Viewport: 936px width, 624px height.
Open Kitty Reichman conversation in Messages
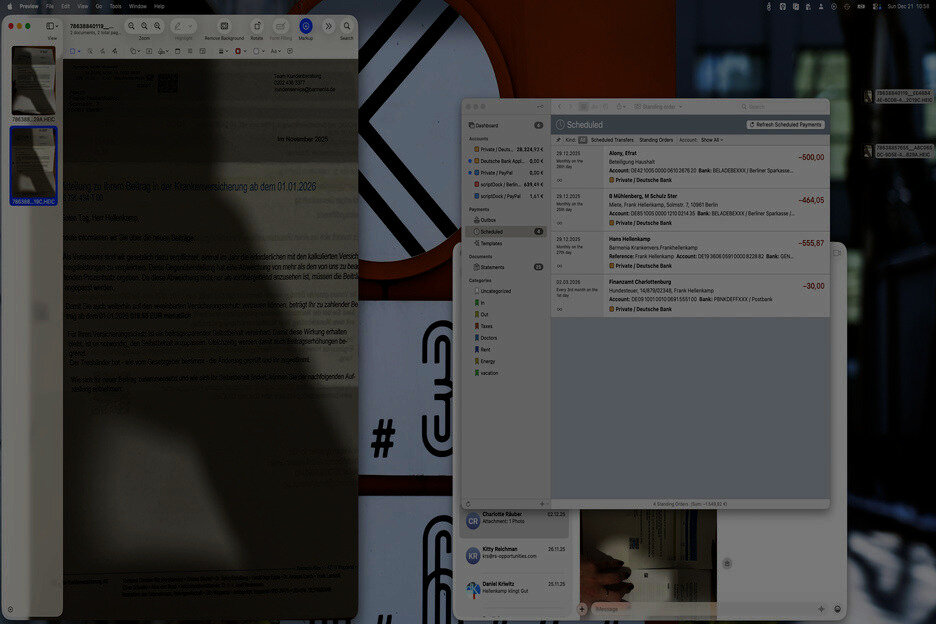click(x=512, y=552)
